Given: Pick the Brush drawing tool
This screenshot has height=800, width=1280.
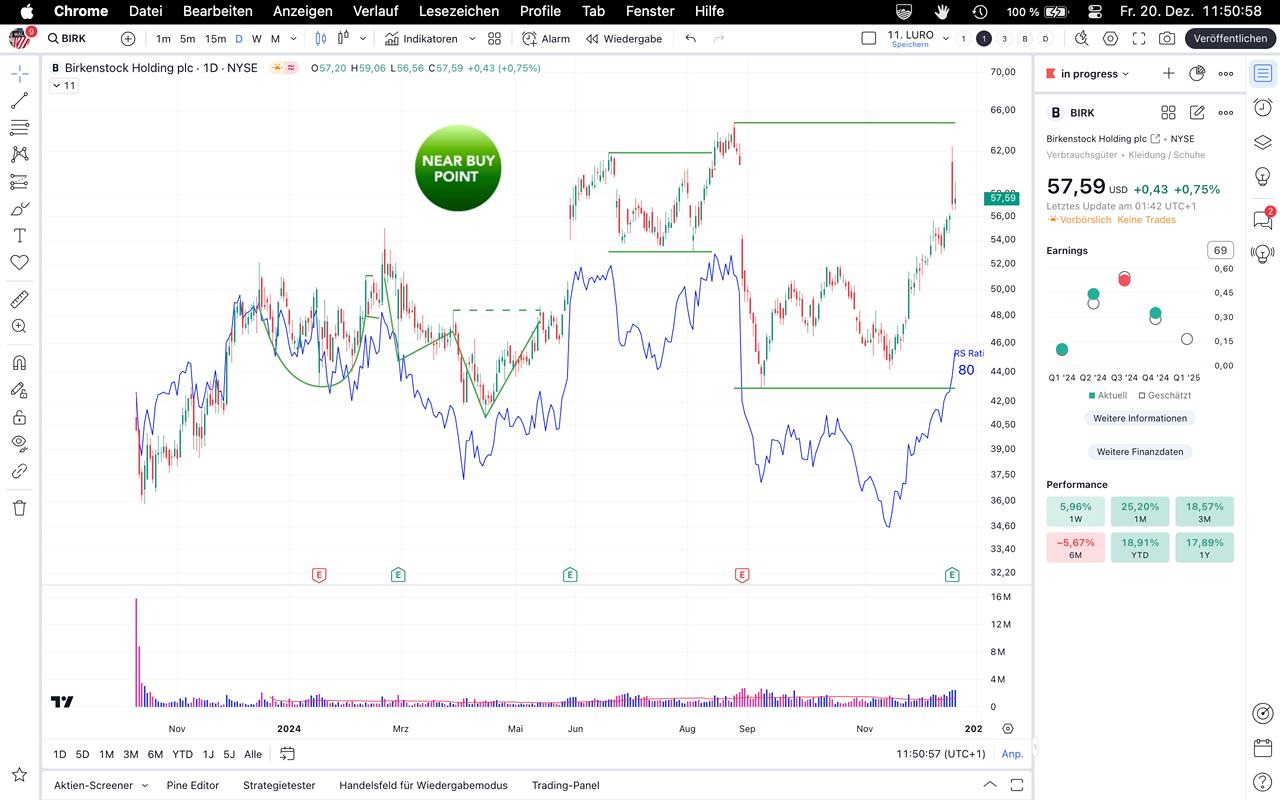Looking at the screenshot, I should (19, 209).
